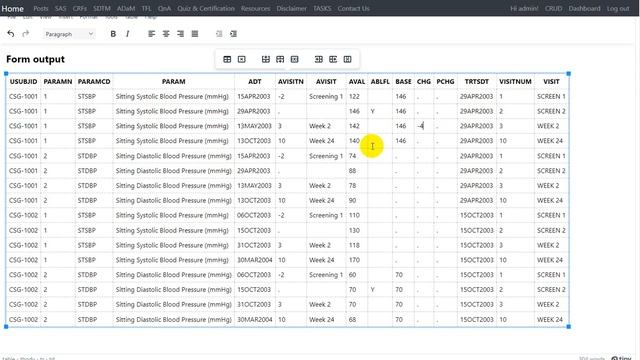Click the AVISITN column header
Viewport: 640px width, 360px height.
point(291,82)
